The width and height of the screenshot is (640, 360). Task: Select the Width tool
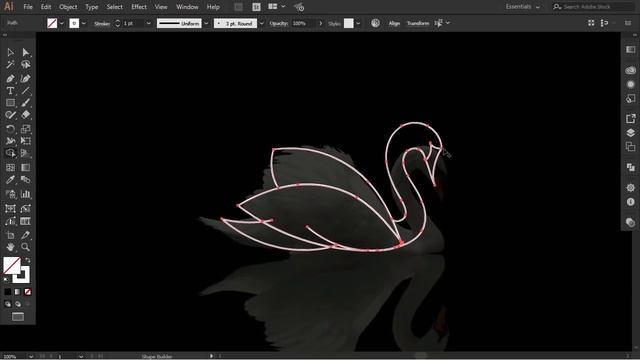pyautogui.click(x=11, y=141)
